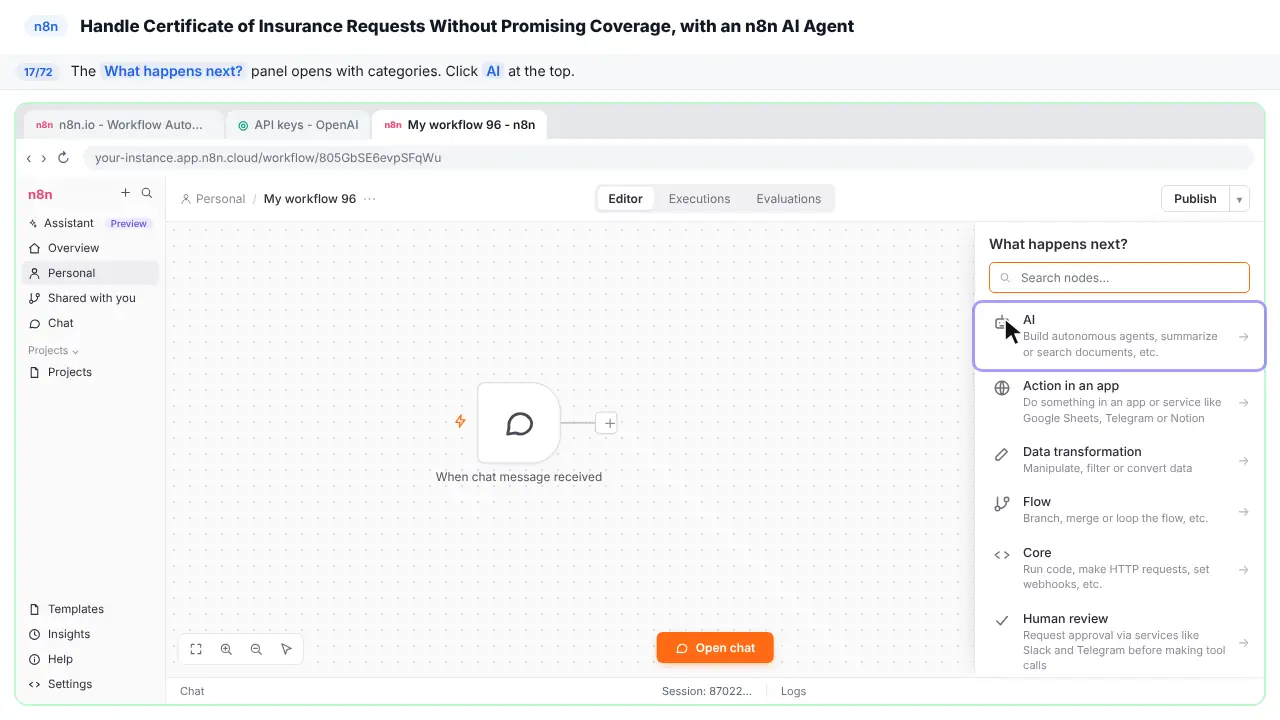Open the workflow options ellipsis menu

point(370,199)
